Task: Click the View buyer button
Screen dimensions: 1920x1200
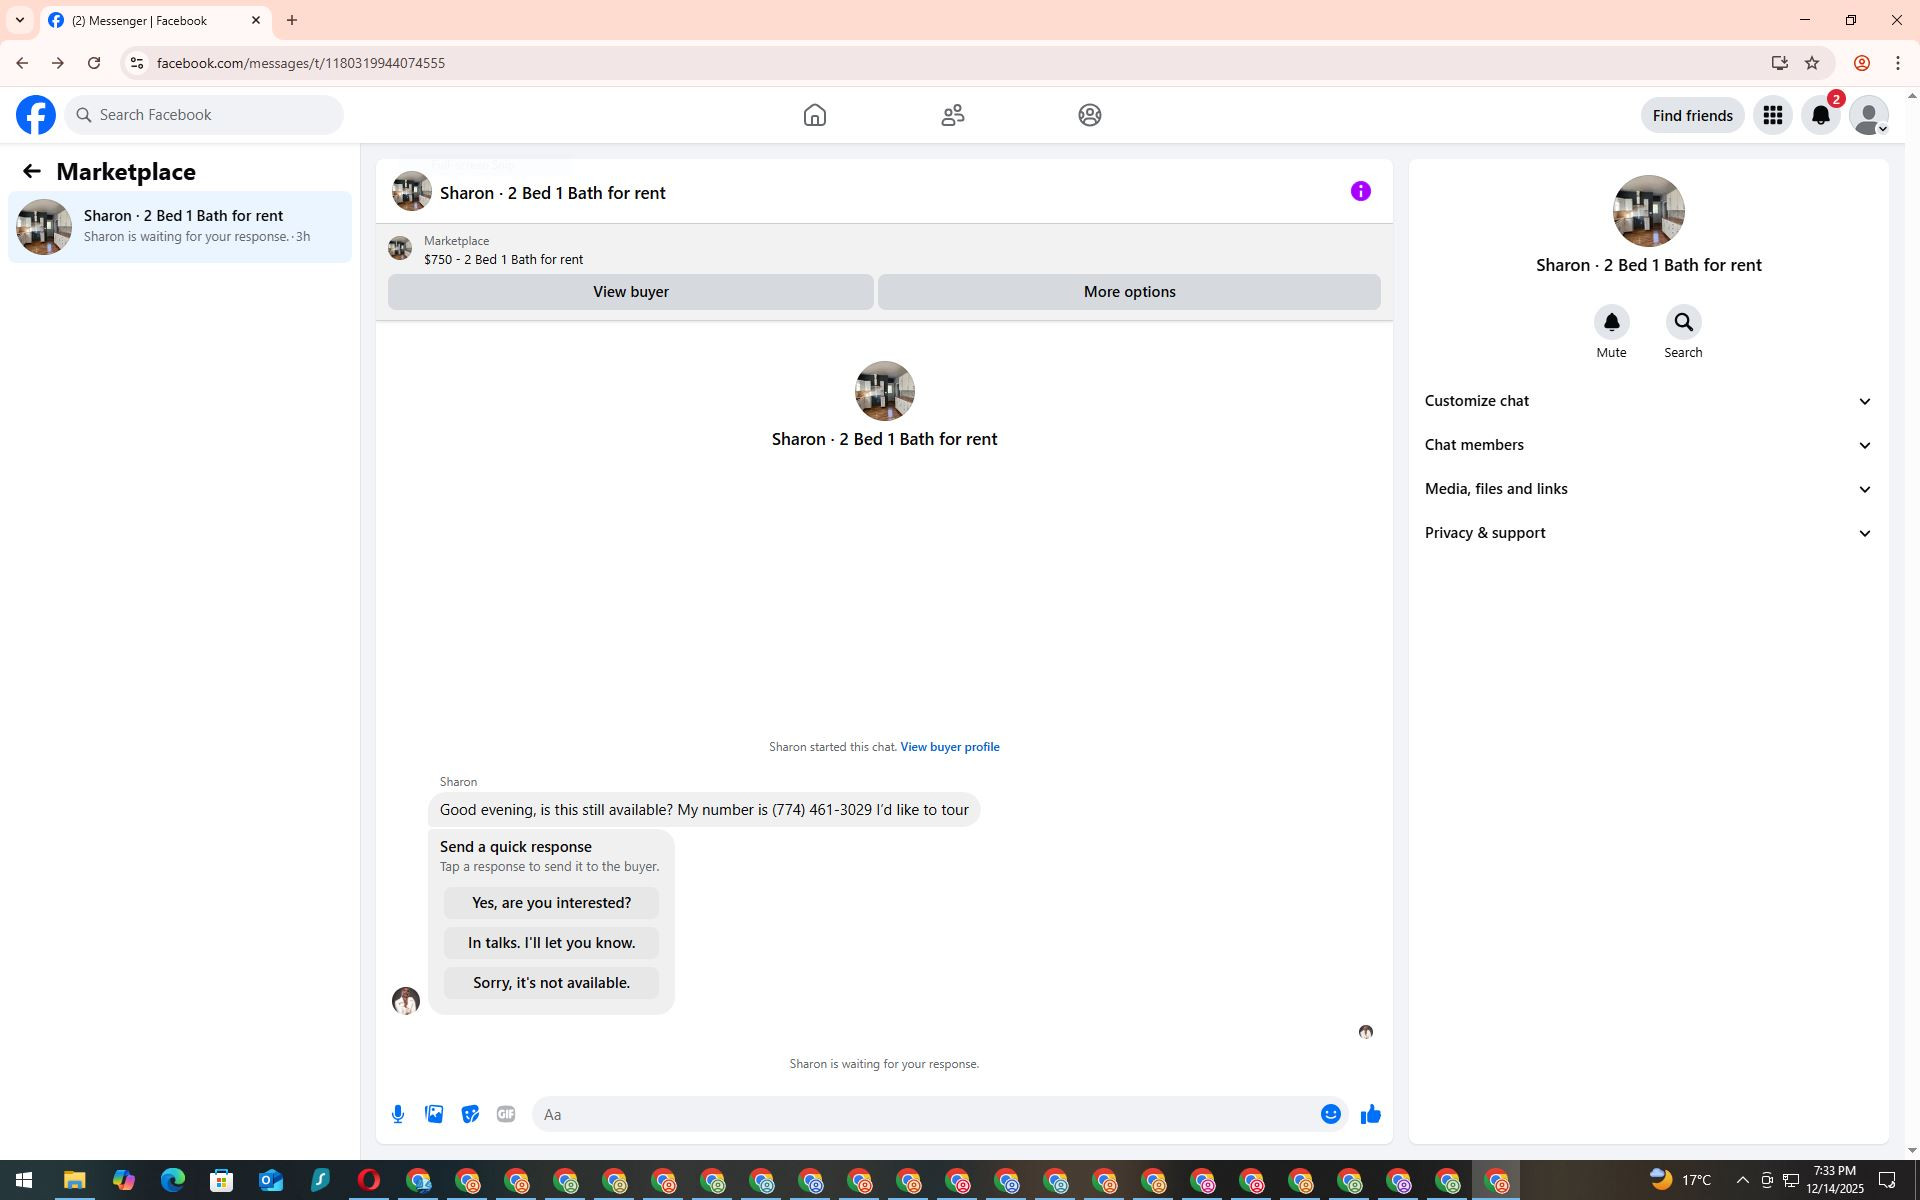Action: (x=630, y=292)
